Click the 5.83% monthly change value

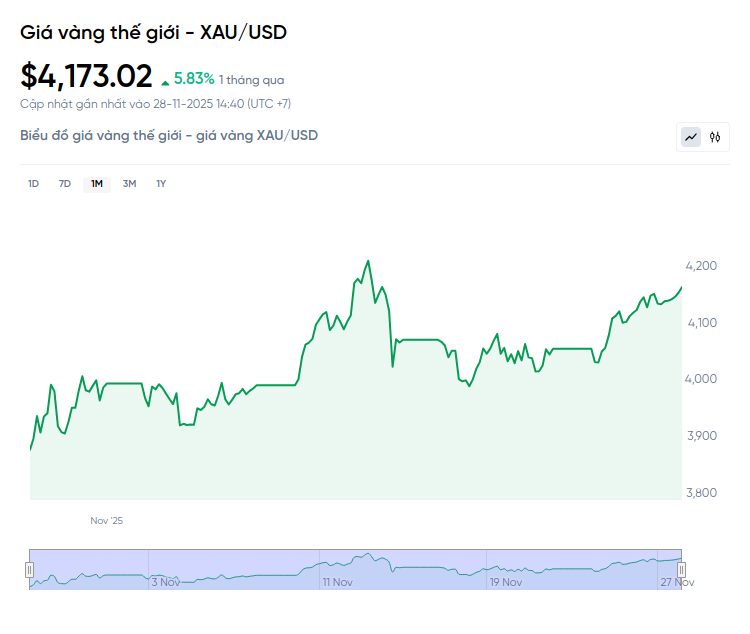pos(194,78)
